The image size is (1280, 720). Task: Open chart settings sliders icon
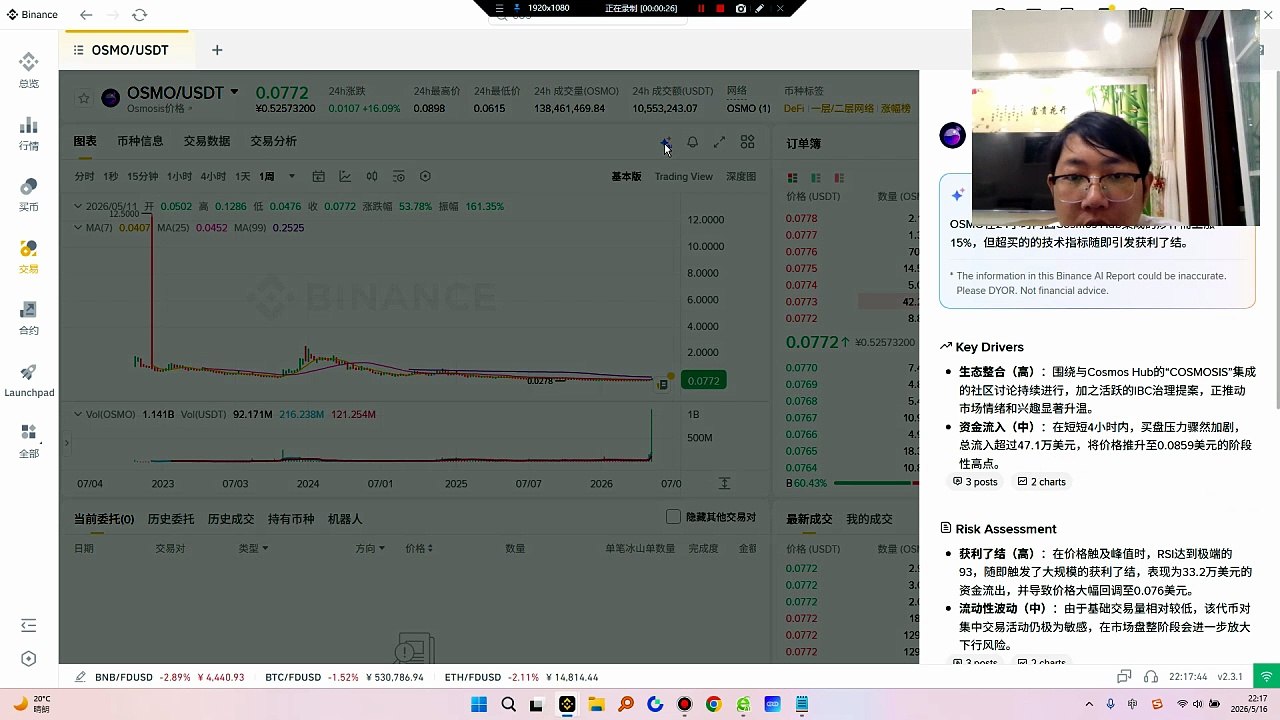tap(398, 177)
